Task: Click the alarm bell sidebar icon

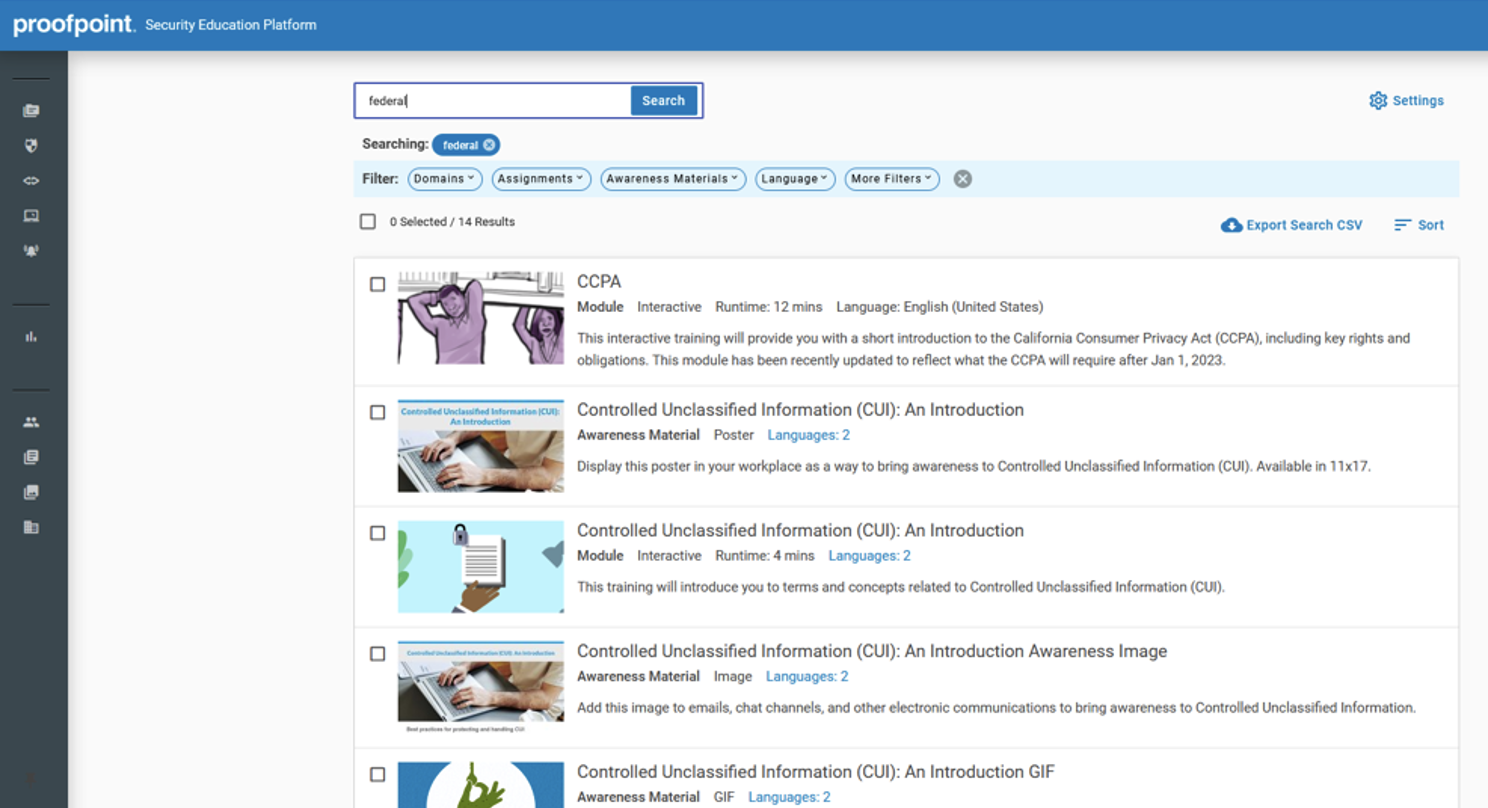Action: coord(31,251)
